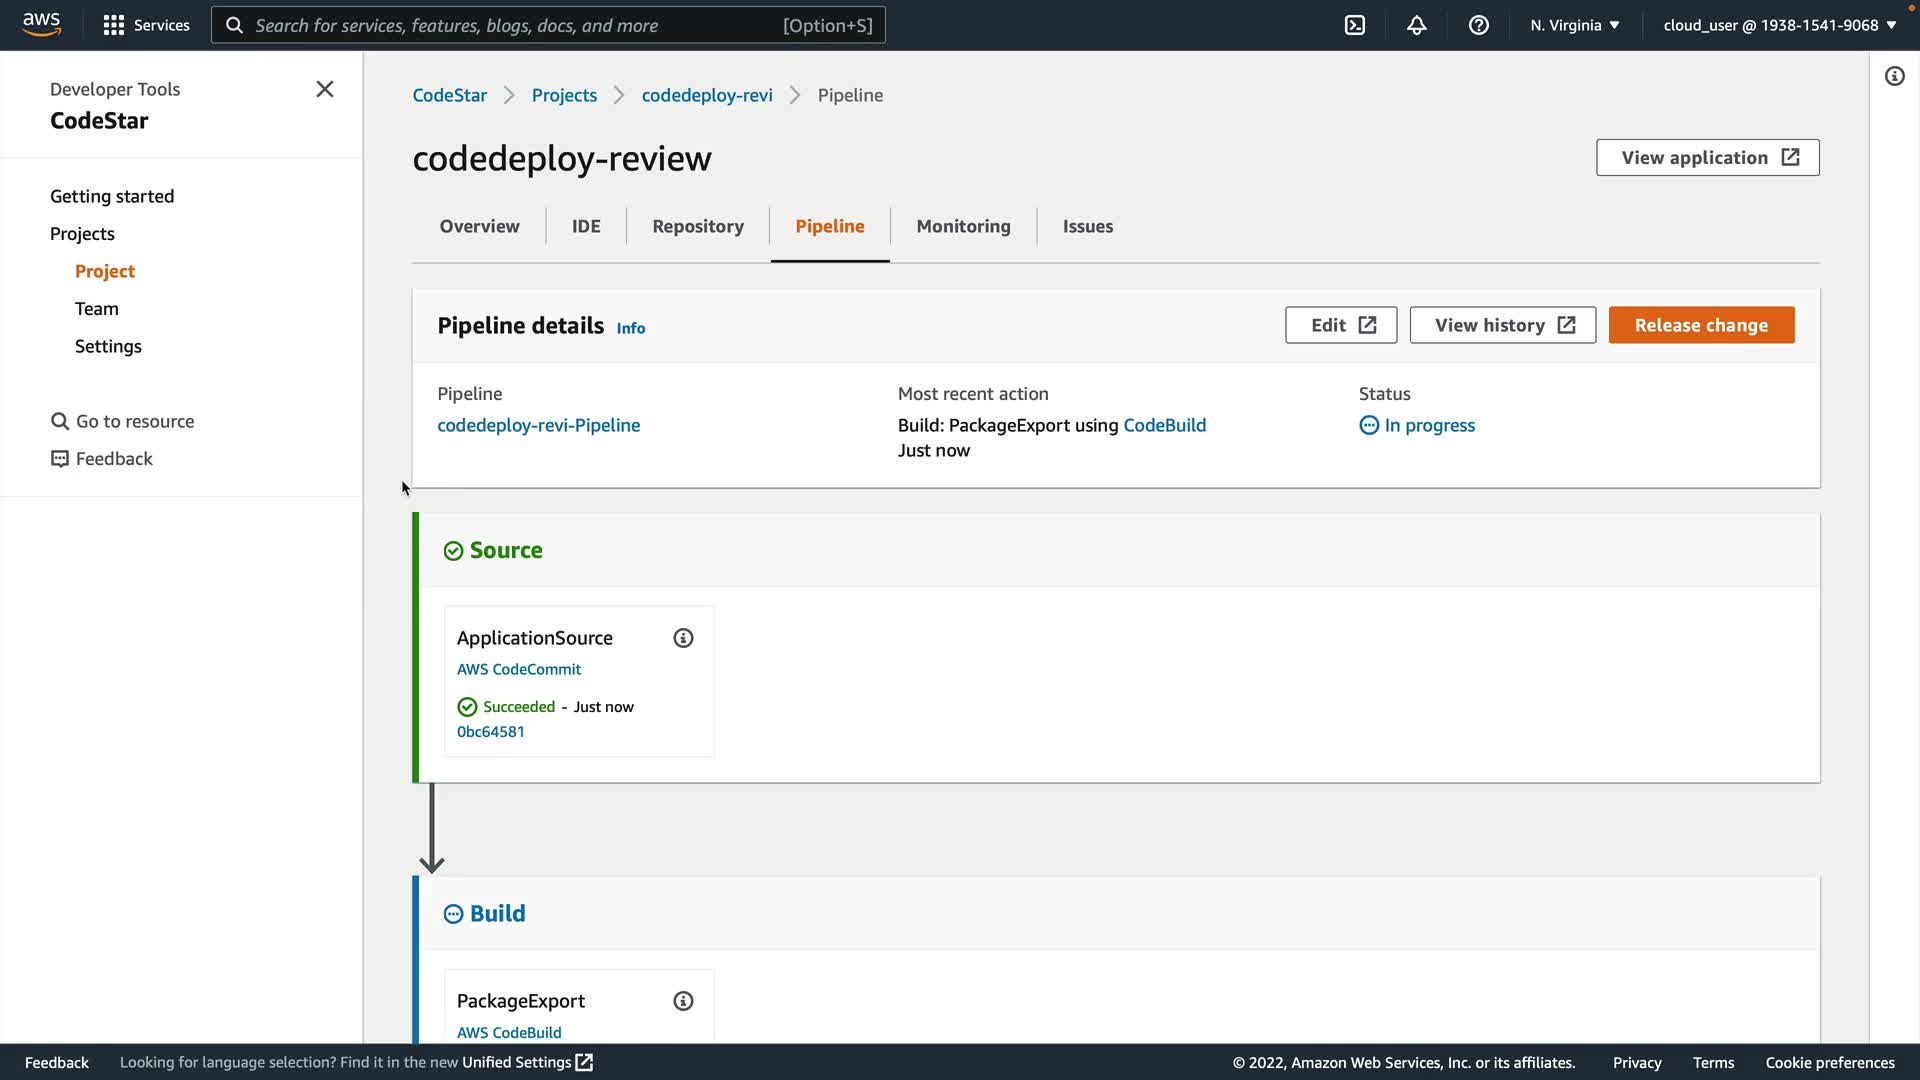Open the codedeploy-revi-Pipeline link
1920x1080 pixels.
point(538,425)
